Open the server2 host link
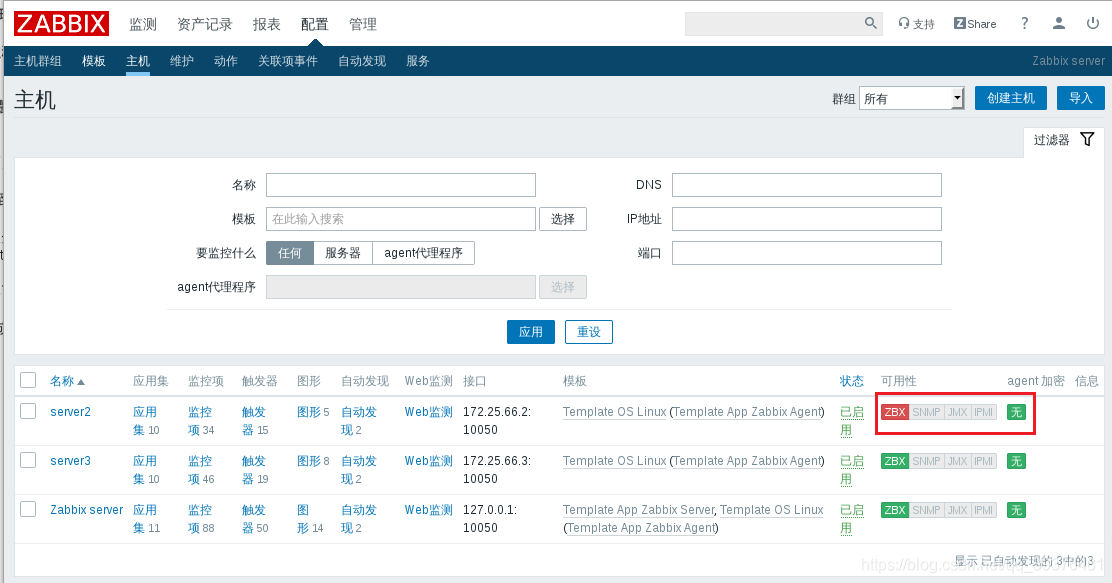Screen dimensions: 1112x583 (70, 412)
